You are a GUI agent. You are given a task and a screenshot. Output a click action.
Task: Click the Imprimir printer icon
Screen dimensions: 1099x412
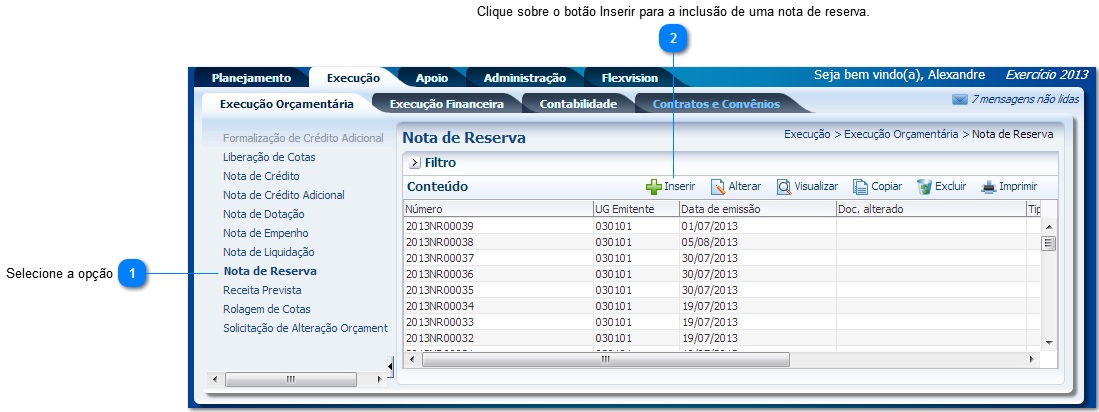click(988, 187)
